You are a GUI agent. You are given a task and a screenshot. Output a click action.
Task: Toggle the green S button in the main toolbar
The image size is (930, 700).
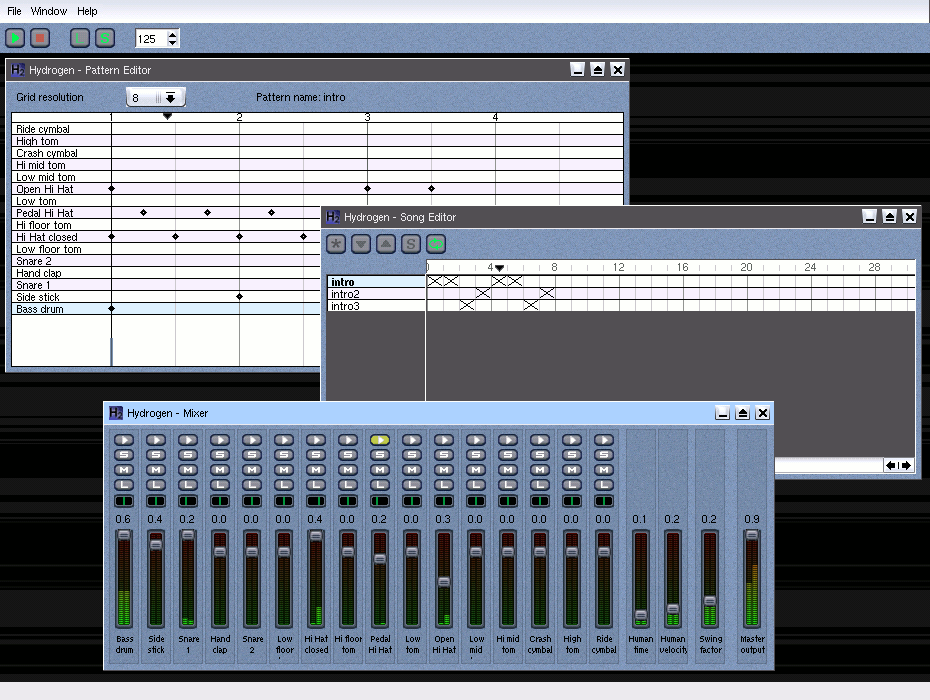coord(105,39)
